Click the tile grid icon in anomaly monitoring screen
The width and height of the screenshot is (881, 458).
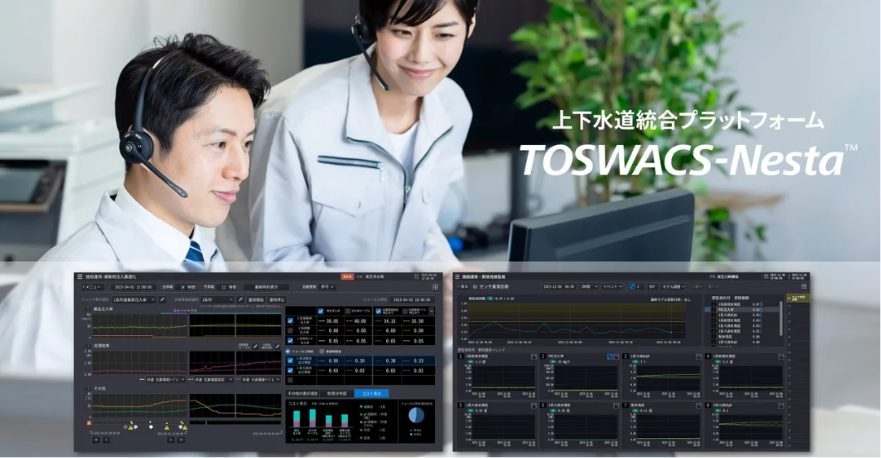804,287
